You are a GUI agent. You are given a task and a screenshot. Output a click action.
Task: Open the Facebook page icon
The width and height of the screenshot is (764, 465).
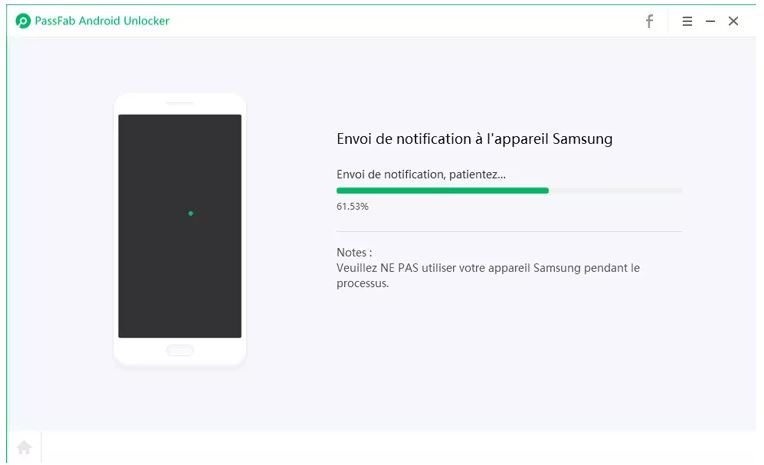[x=649, y=21]
